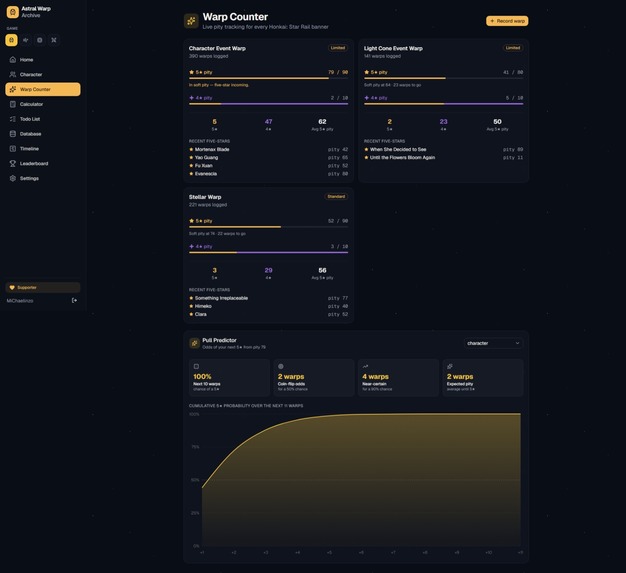Click the MiChaelinzo username
Viewport: 626px width, 573px height.
(20, 300)
